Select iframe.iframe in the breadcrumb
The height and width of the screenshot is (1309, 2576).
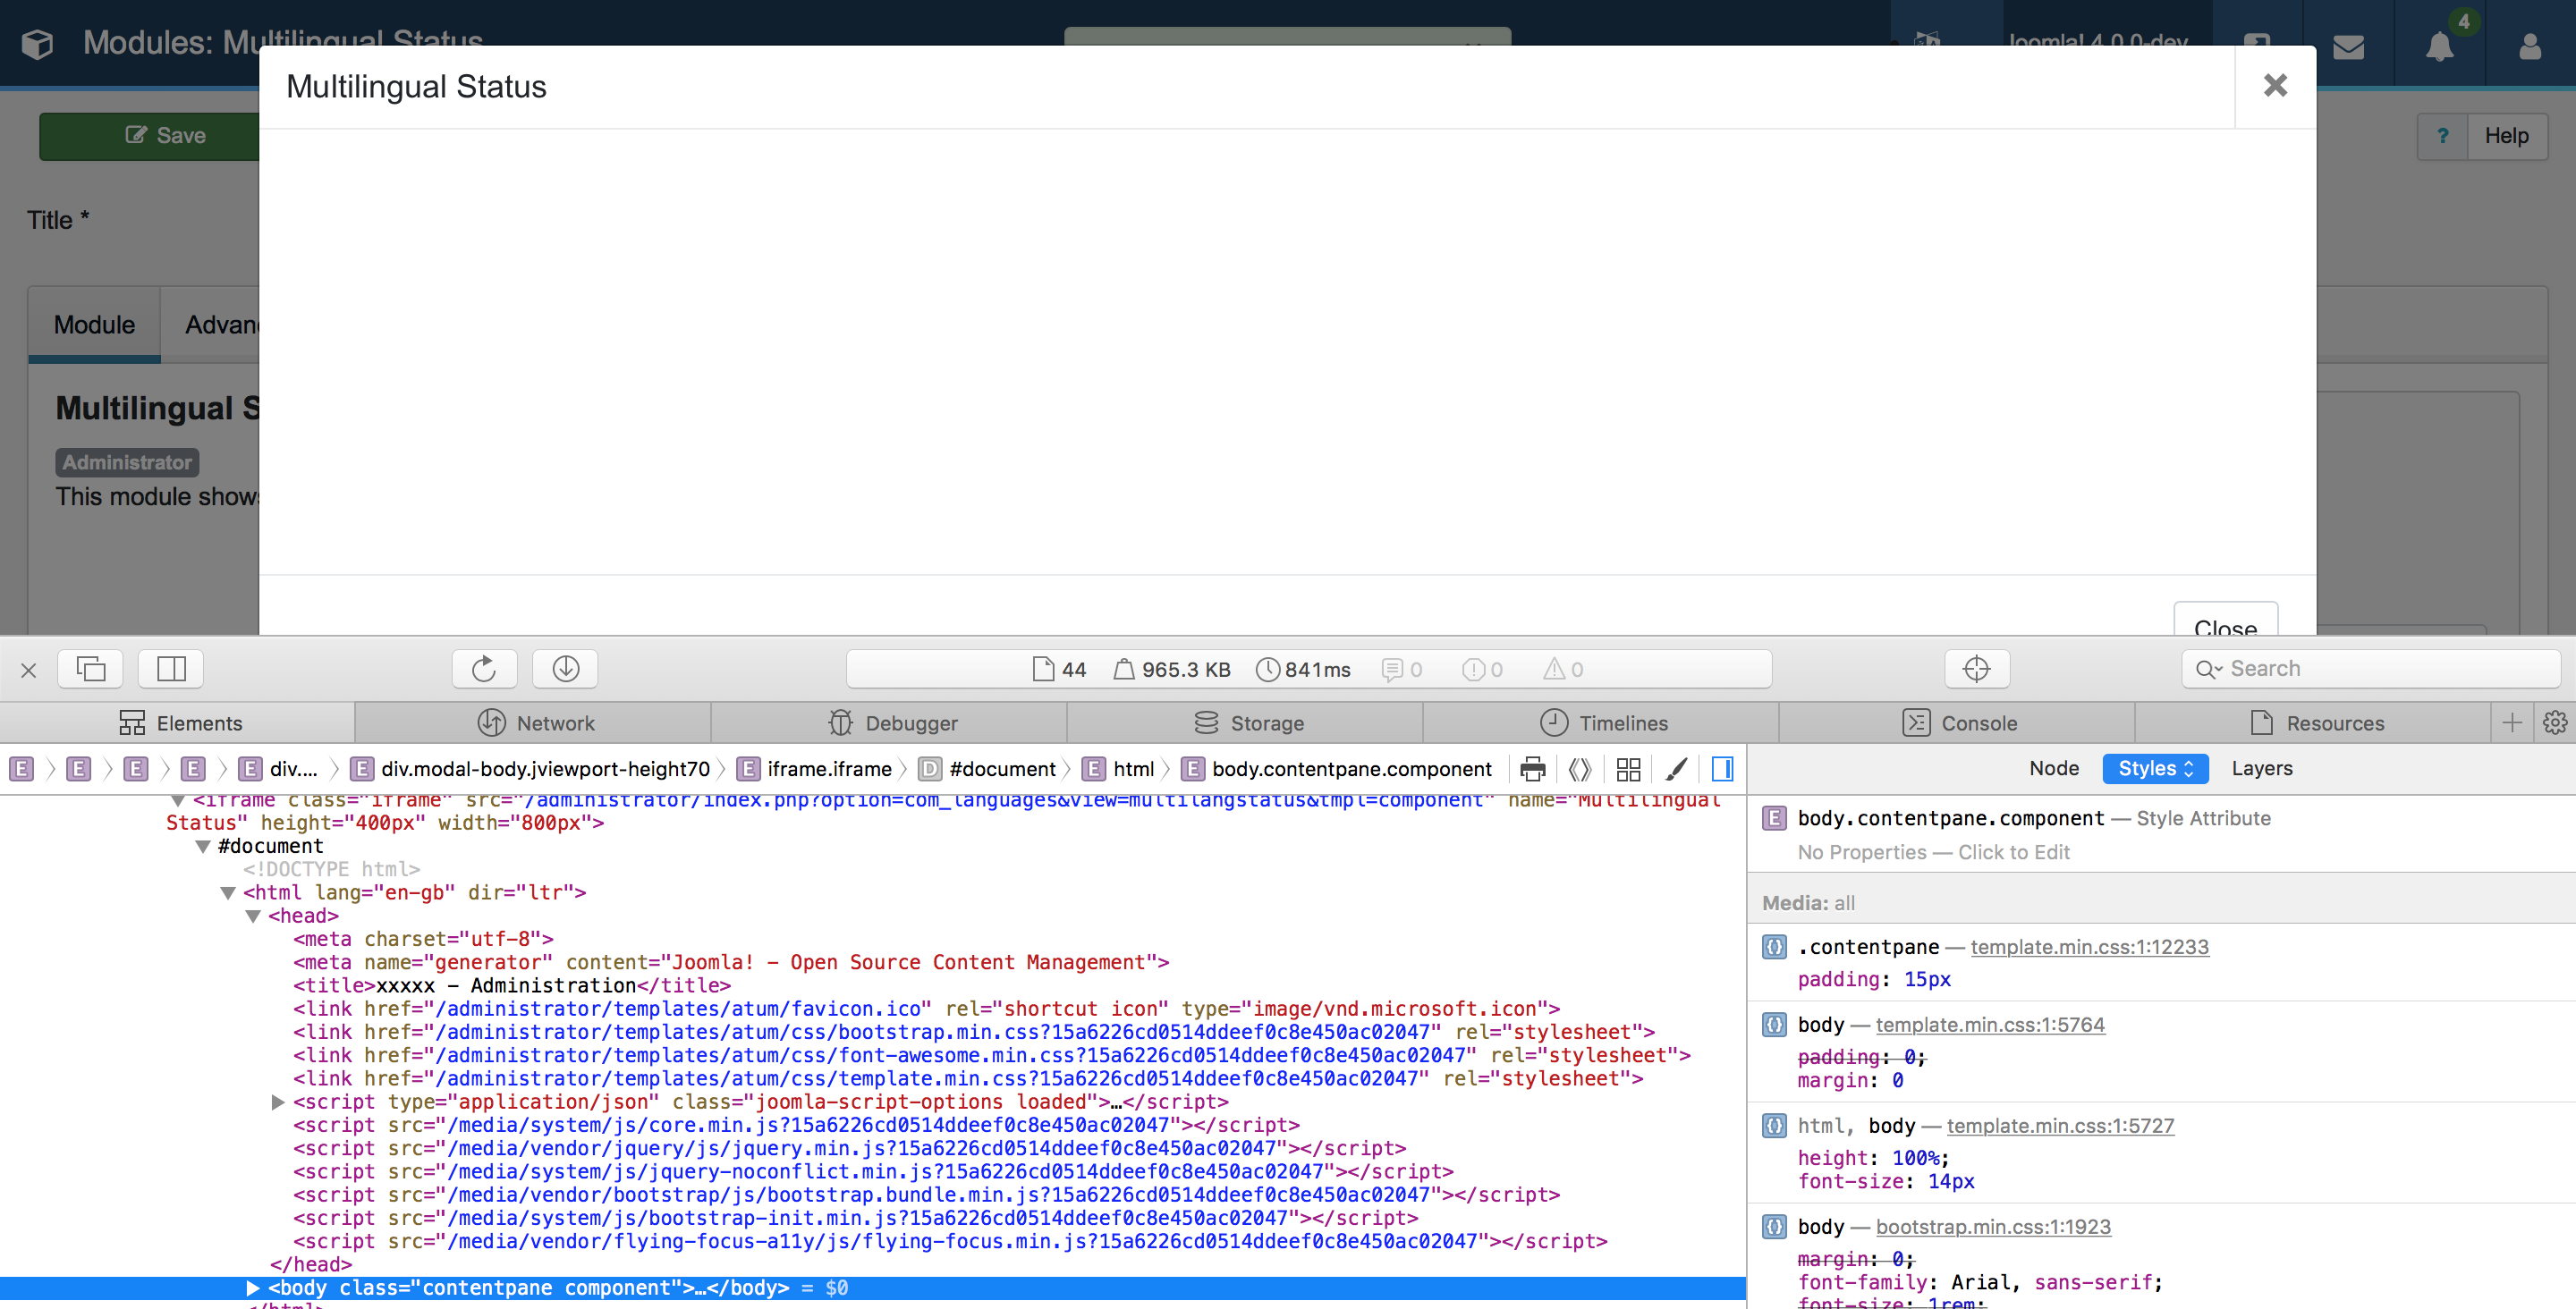[x=816, y=769]
